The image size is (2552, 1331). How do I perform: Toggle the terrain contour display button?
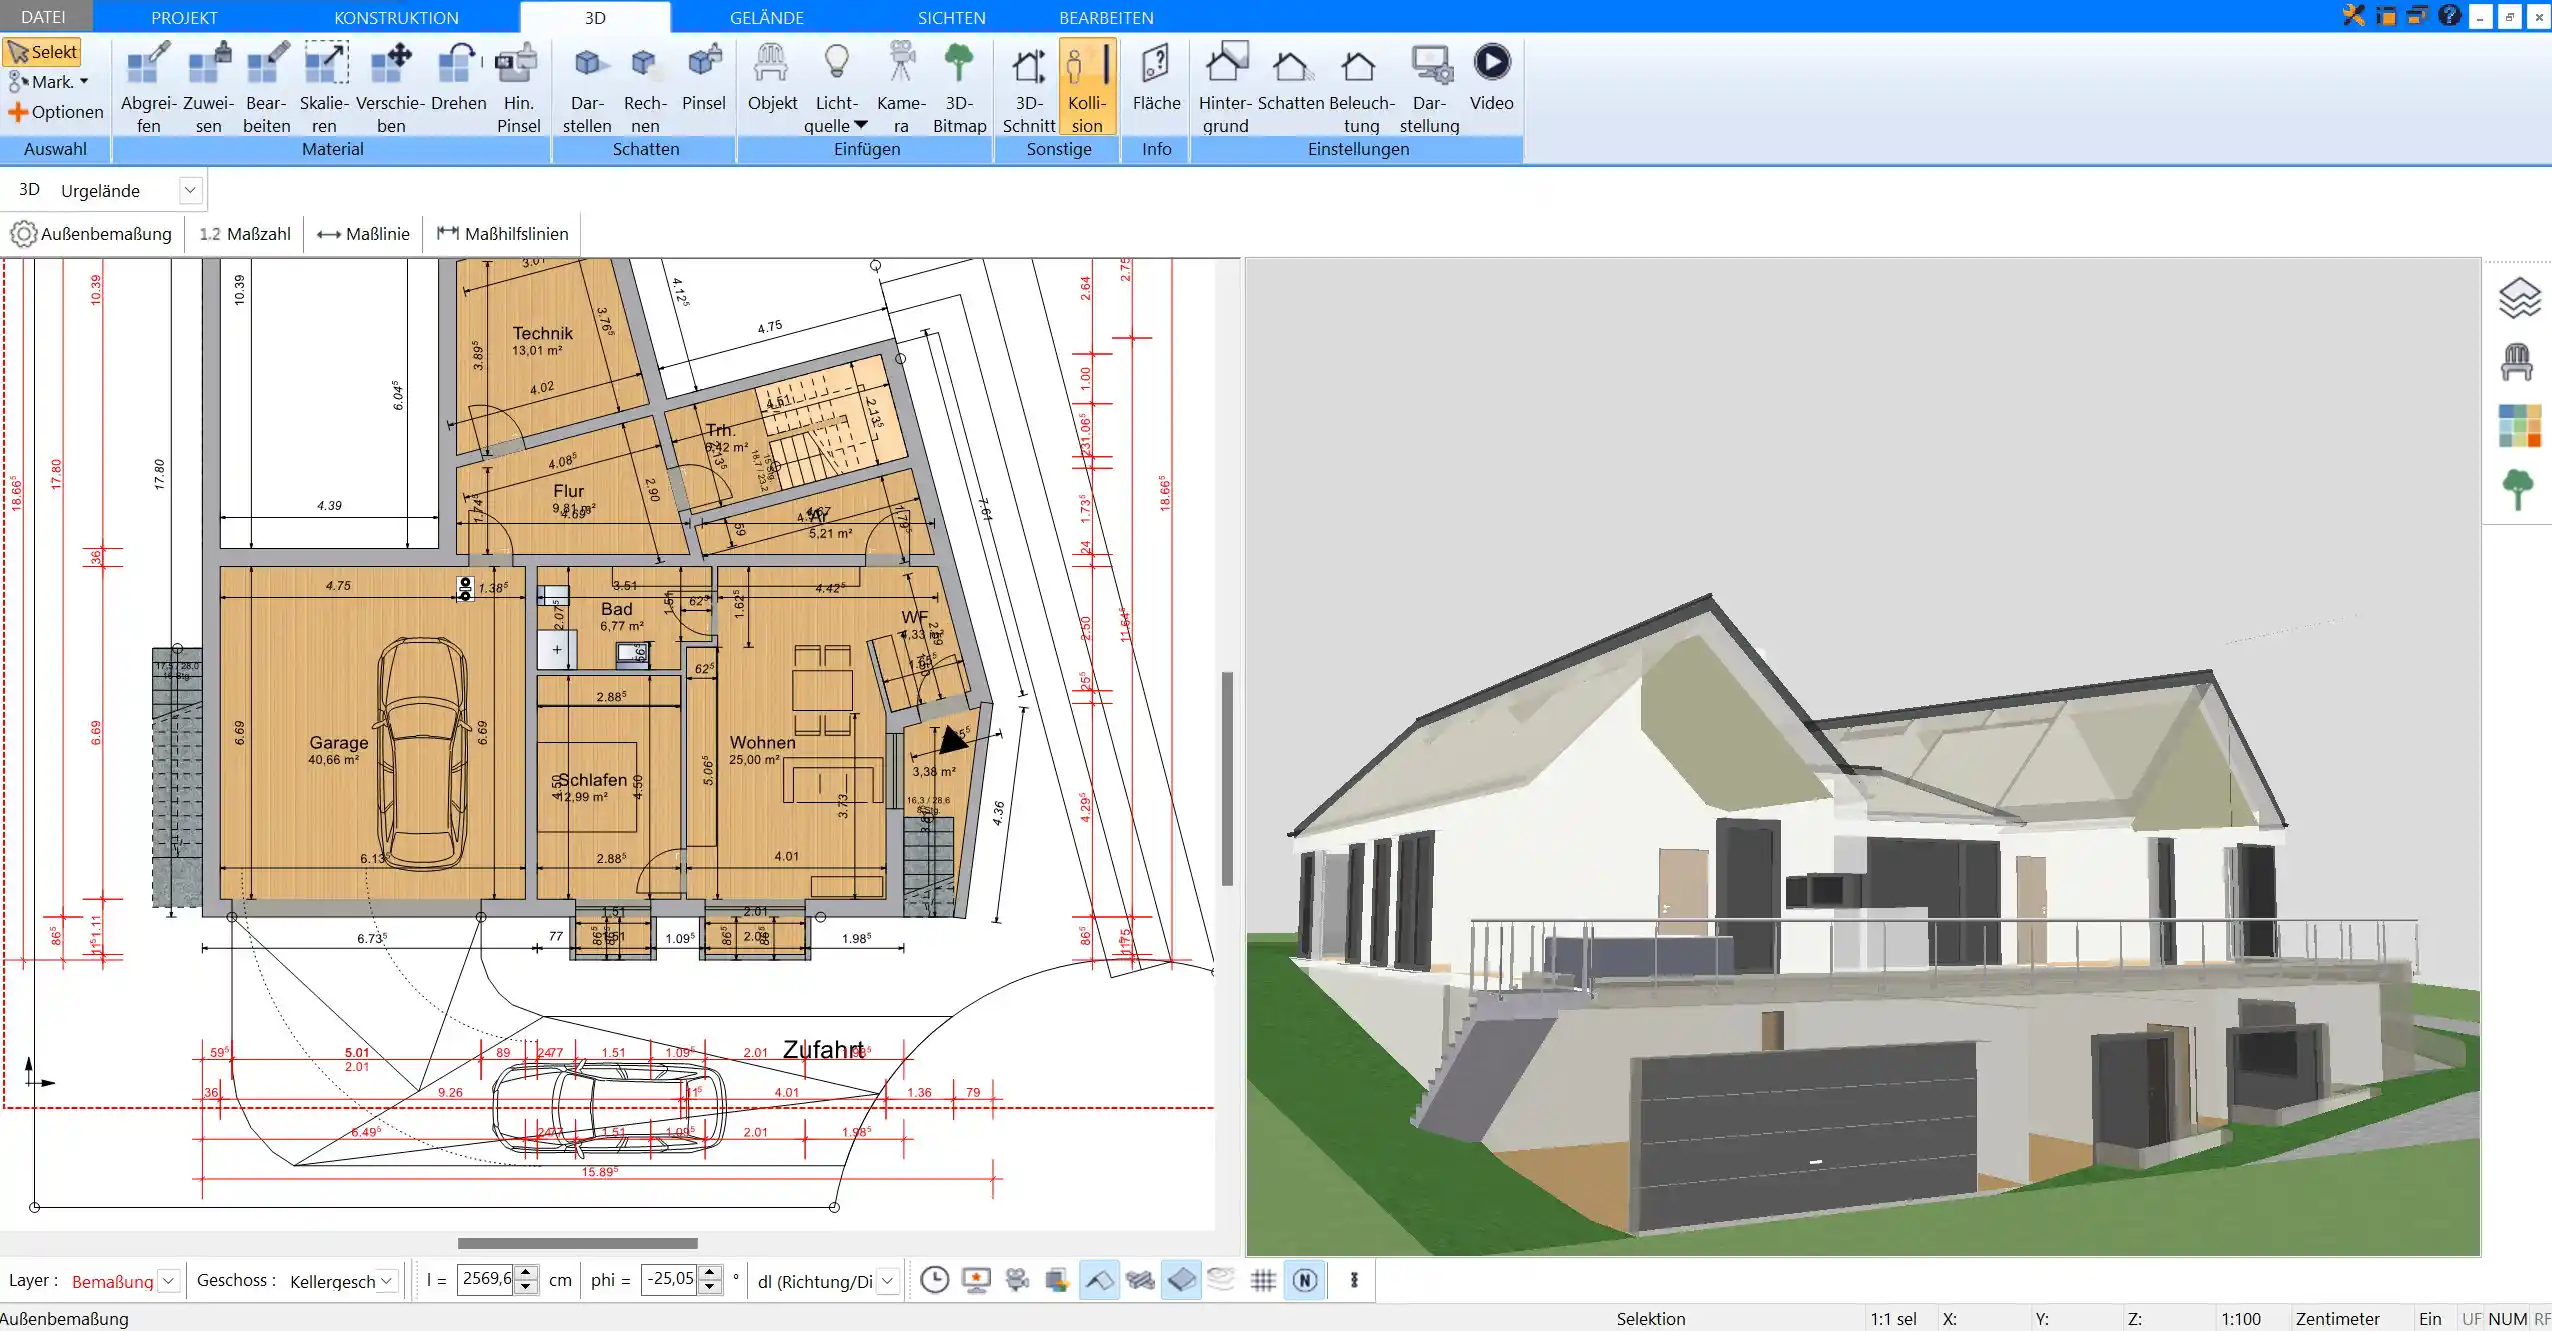click(x=1222, y=1280)
